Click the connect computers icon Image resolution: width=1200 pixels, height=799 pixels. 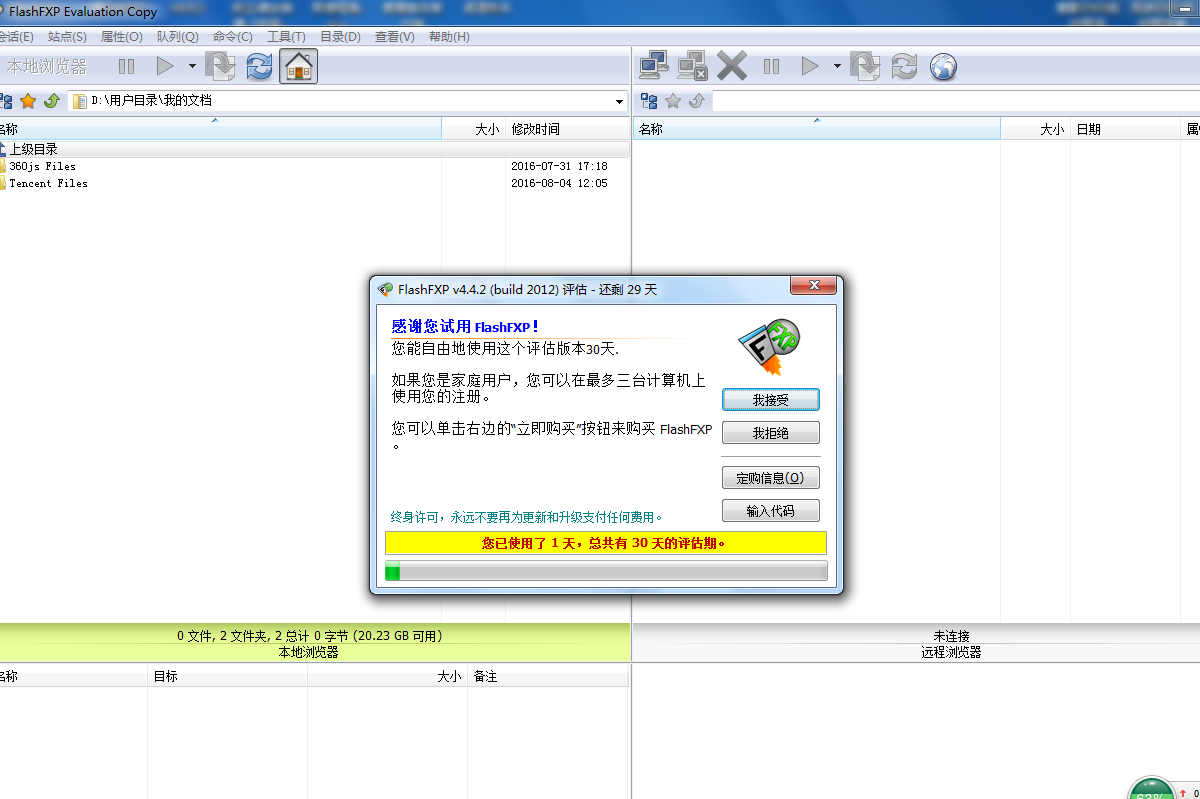coord(654,67)
